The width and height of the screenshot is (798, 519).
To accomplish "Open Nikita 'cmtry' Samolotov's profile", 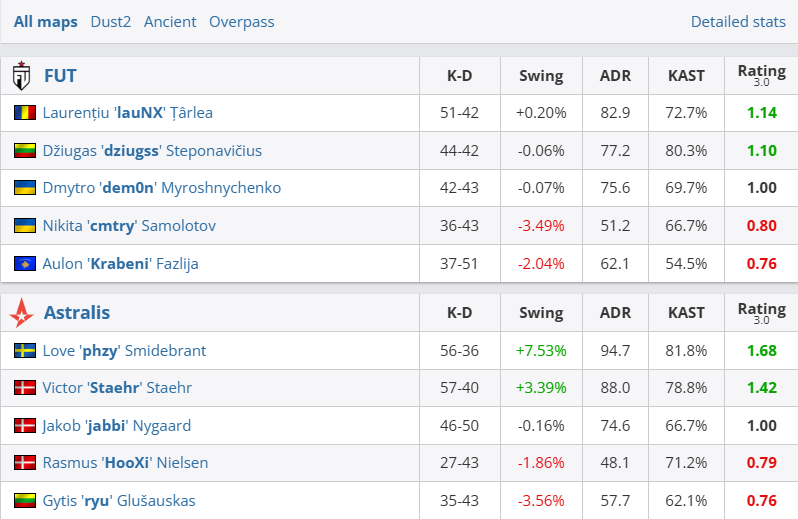I will click(129, 226).
